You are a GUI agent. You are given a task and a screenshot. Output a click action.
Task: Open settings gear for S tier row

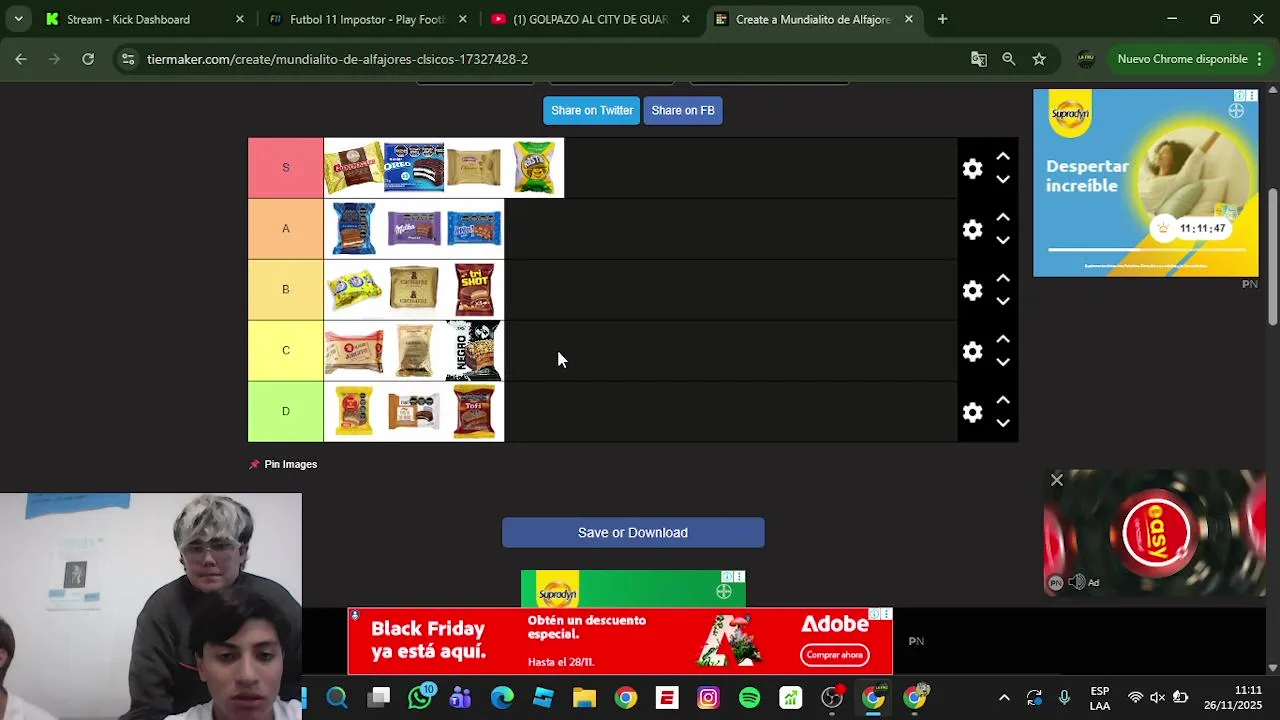pyautogui.click(x=972, y=168)
